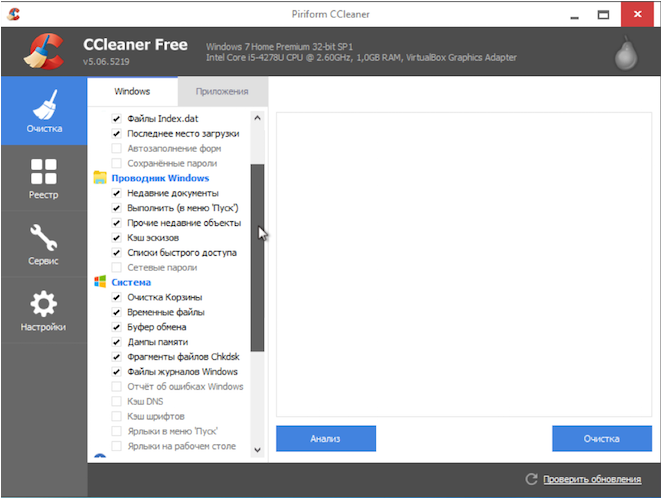Screen dimensions: 662x499
Task: Toggle Списки быстрого доступа checkbox
Action: coord(117,252)
